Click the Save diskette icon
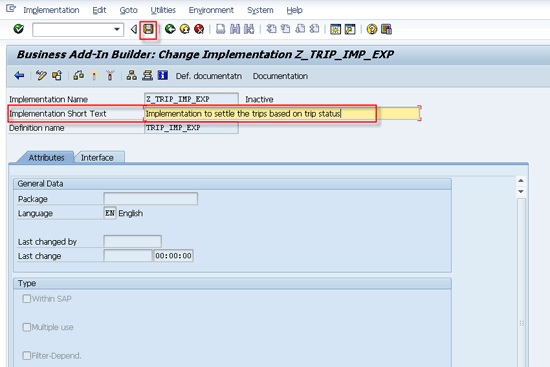Image resolution: width=550 pixels, height=367 pixels. click(x=148, y=29)
